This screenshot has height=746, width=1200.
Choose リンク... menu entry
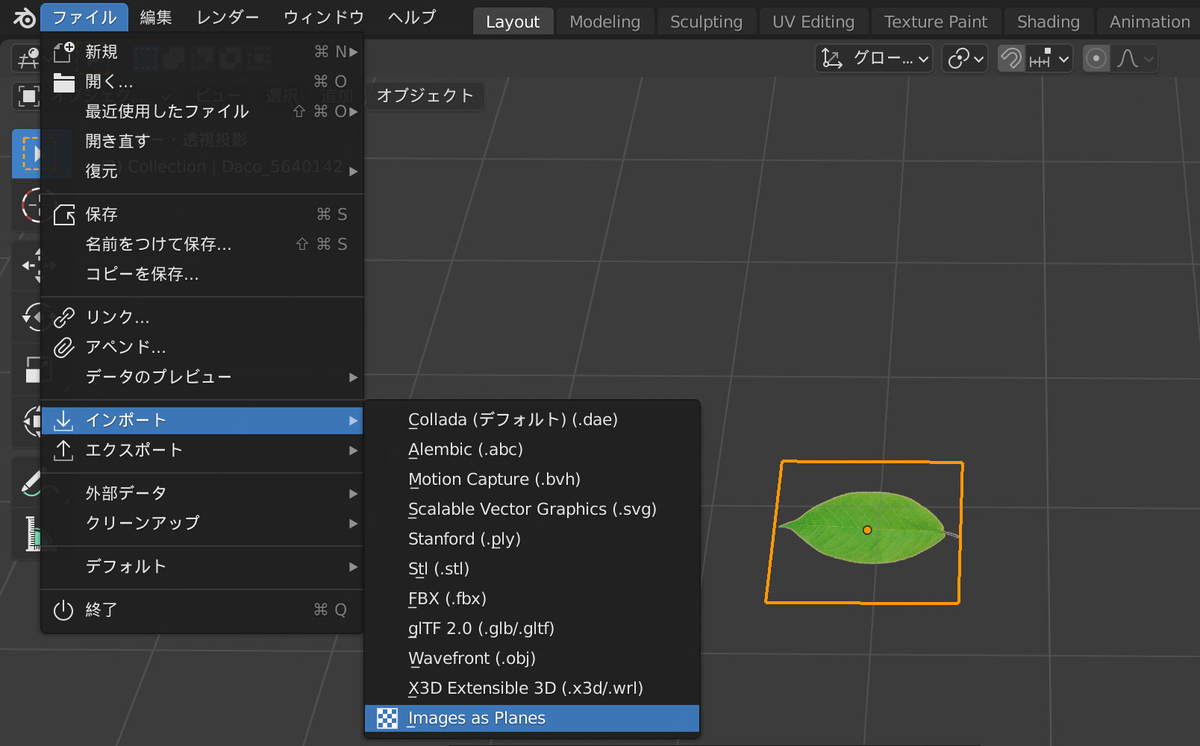[x=202, y=317]
